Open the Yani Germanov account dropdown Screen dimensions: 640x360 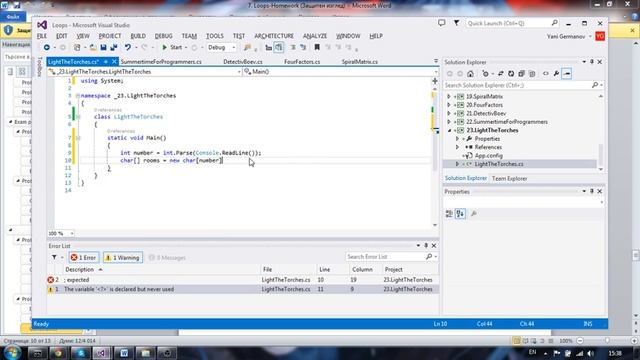pos(569,36)
